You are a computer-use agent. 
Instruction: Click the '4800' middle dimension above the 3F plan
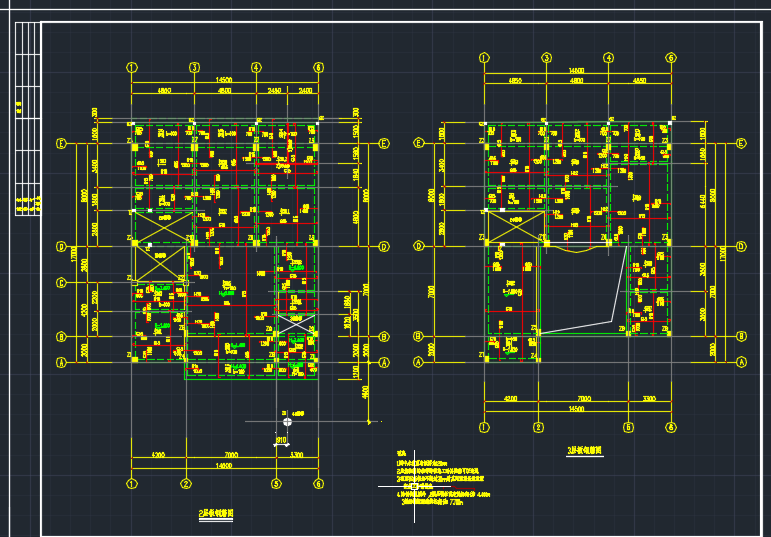577,80
